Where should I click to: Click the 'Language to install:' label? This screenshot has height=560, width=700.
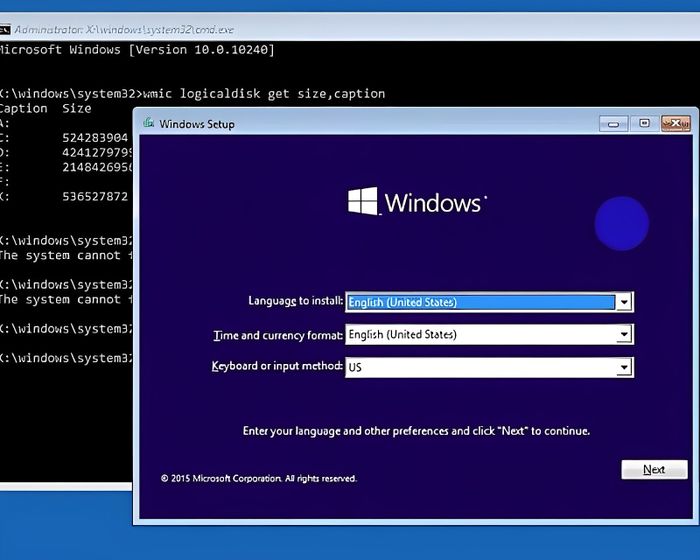[x=296, y=301]
